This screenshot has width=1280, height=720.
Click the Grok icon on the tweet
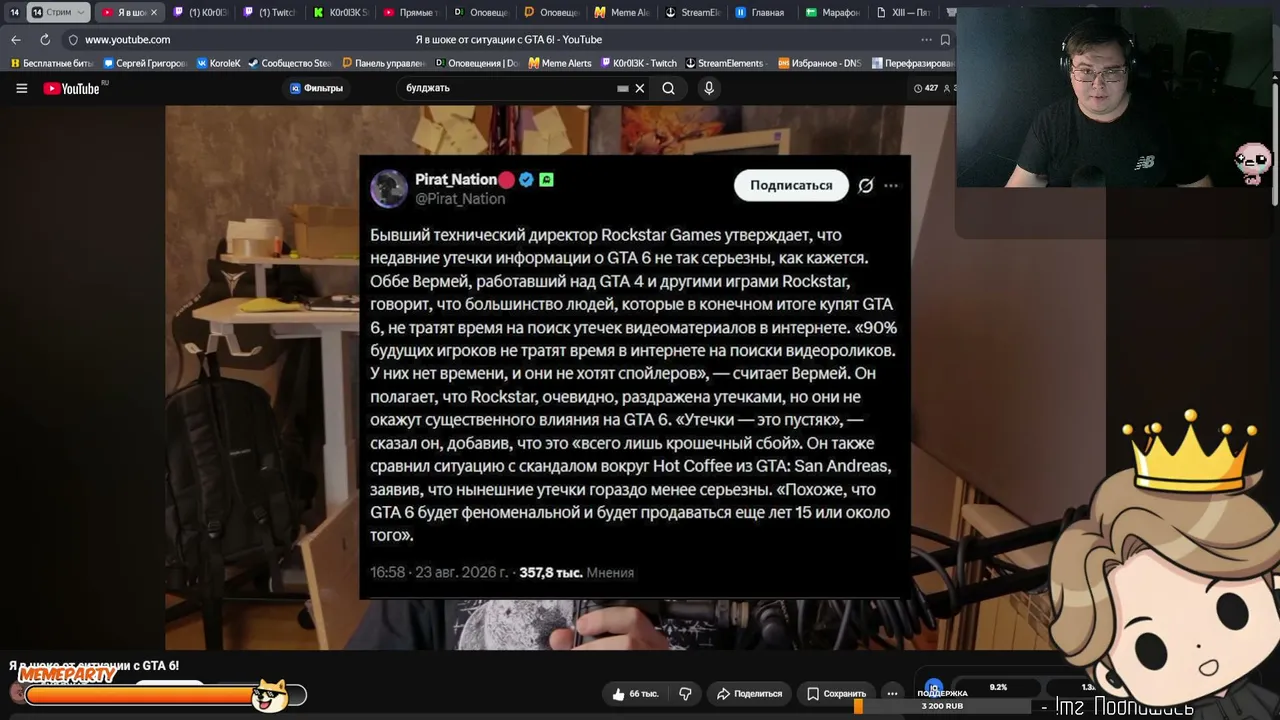click(x=866, y=185)
